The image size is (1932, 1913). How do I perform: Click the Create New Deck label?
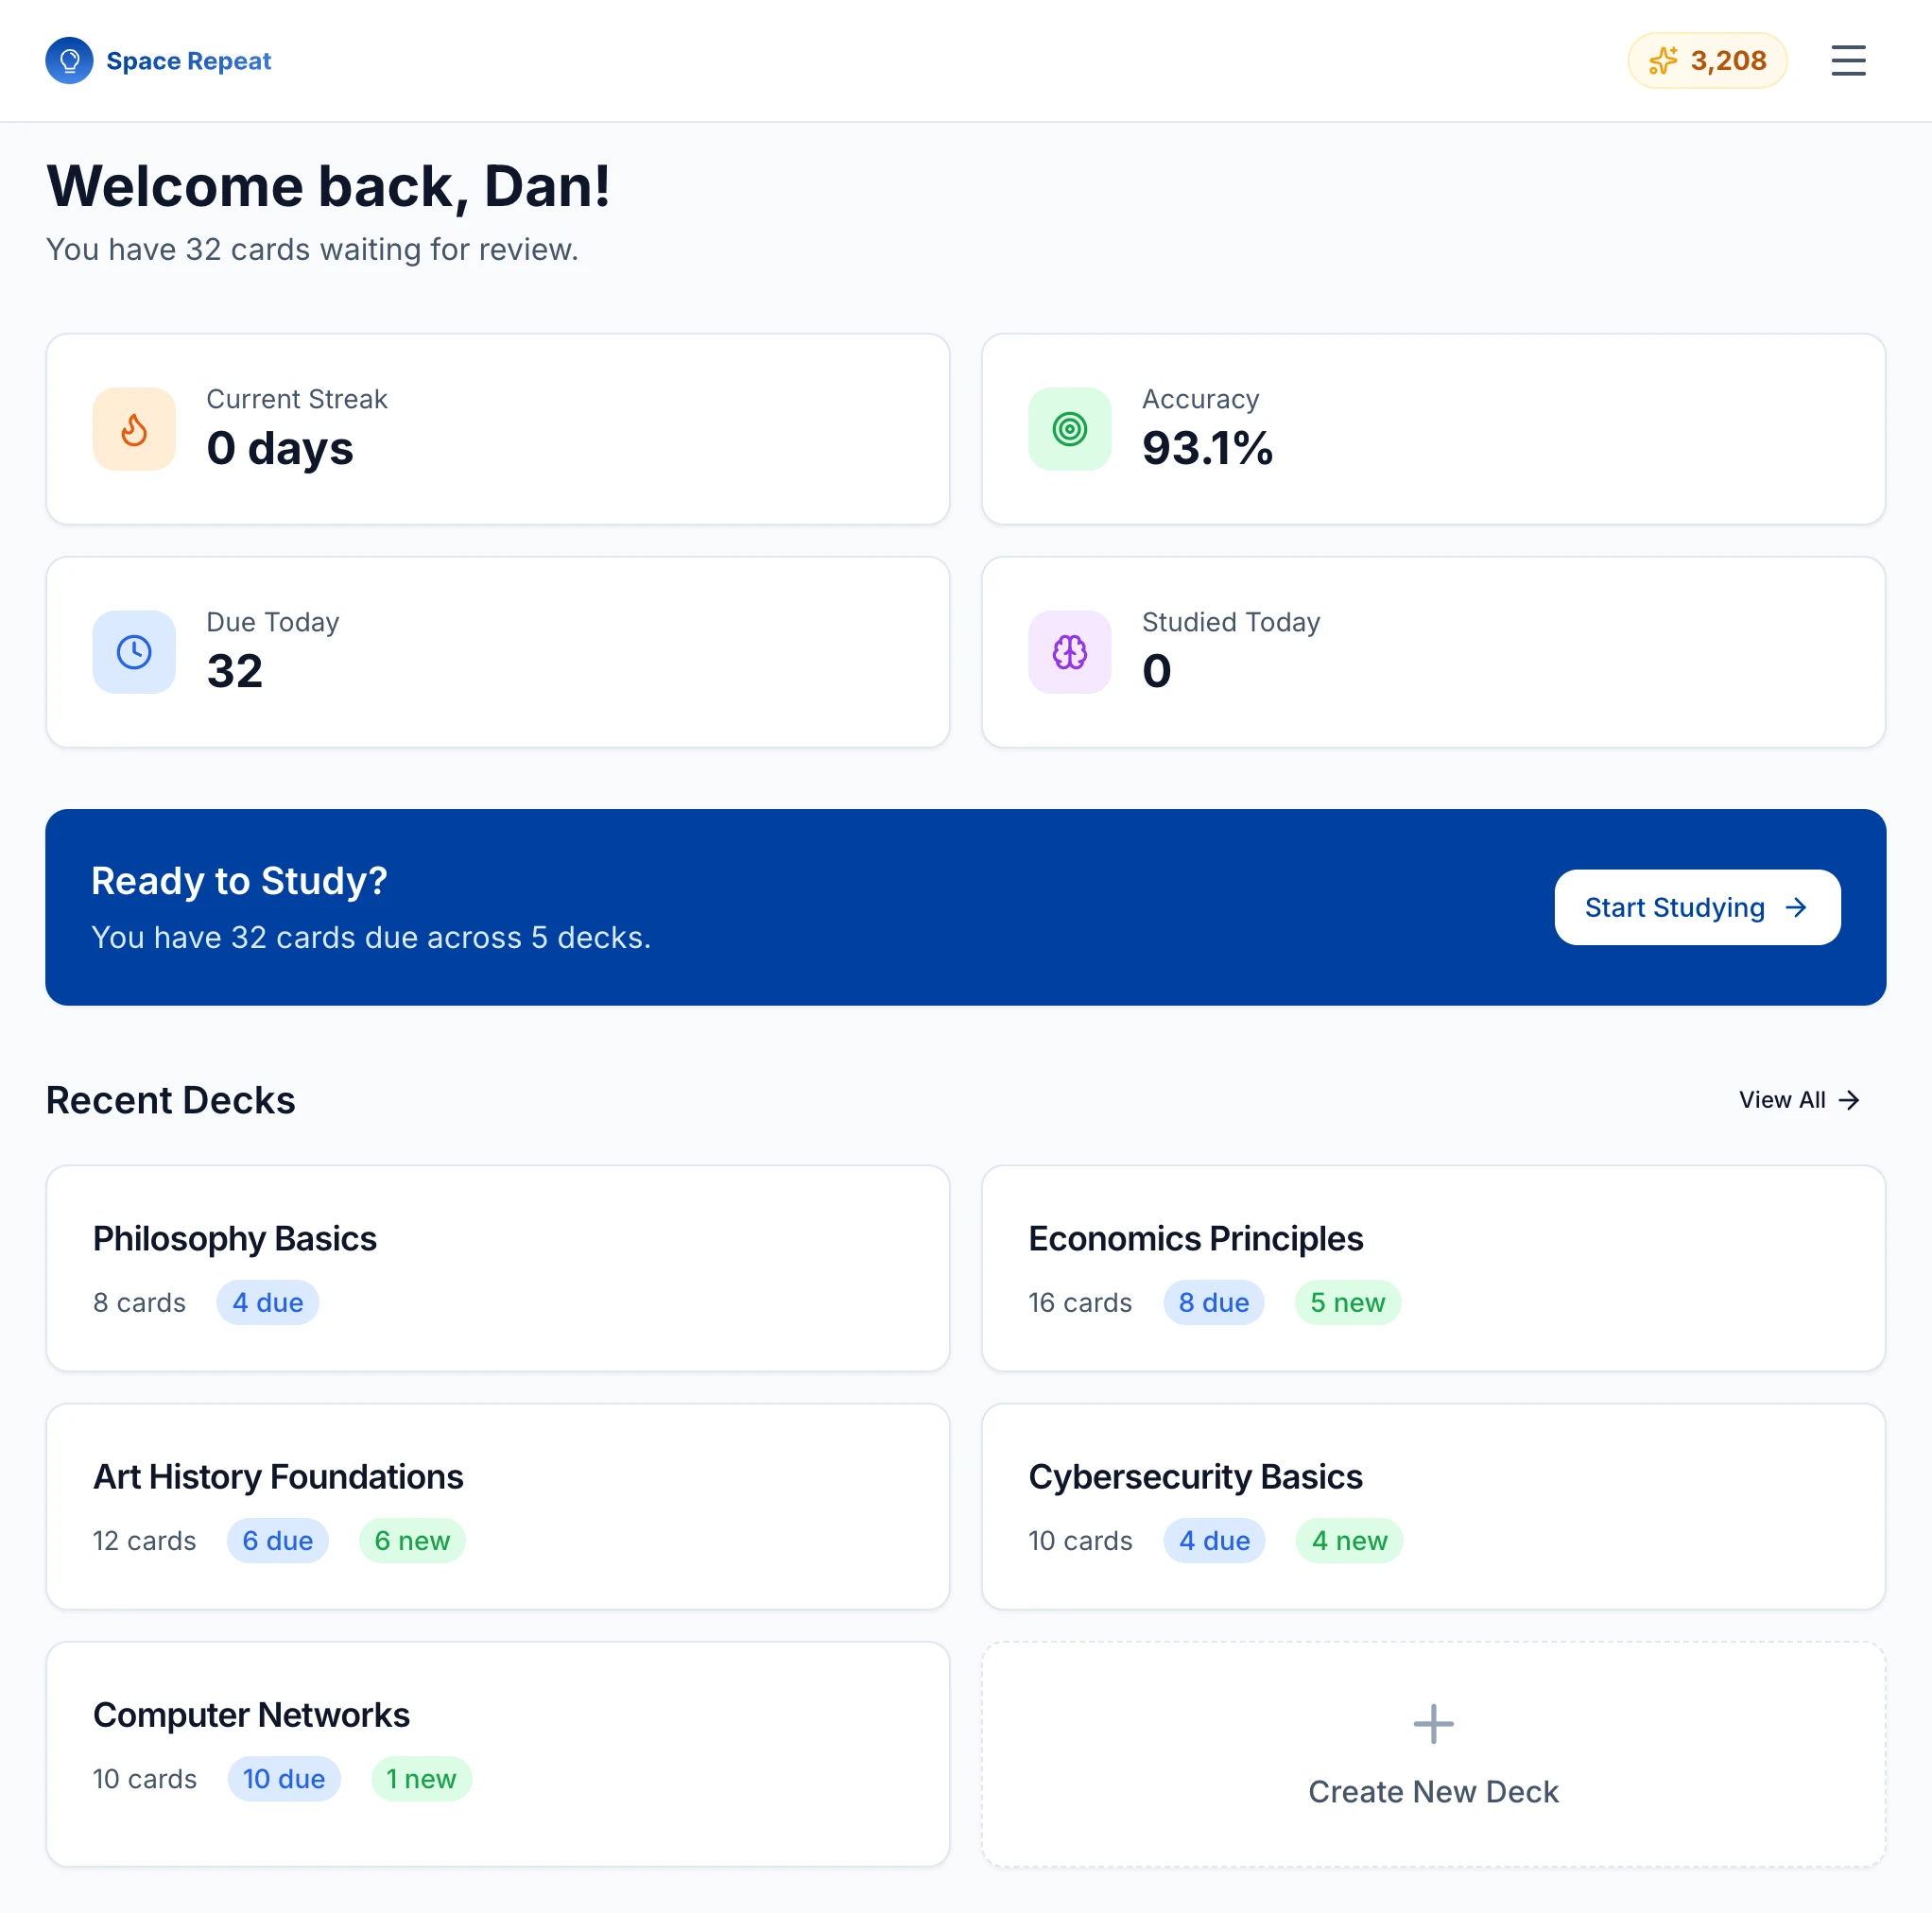[x=1432, y=1791]
